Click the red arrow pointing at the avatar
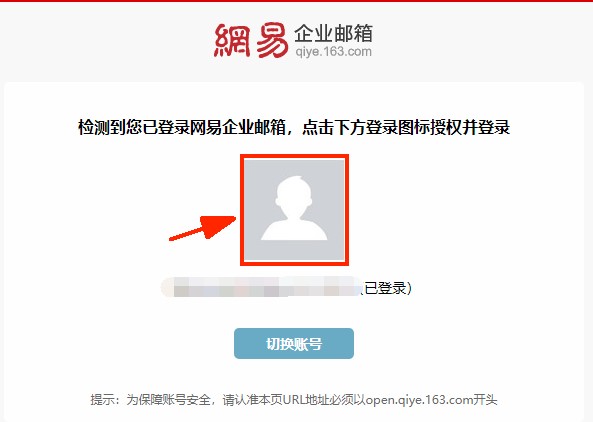The width and height of the screenshot is (593, 422). (x=203, y=228)
